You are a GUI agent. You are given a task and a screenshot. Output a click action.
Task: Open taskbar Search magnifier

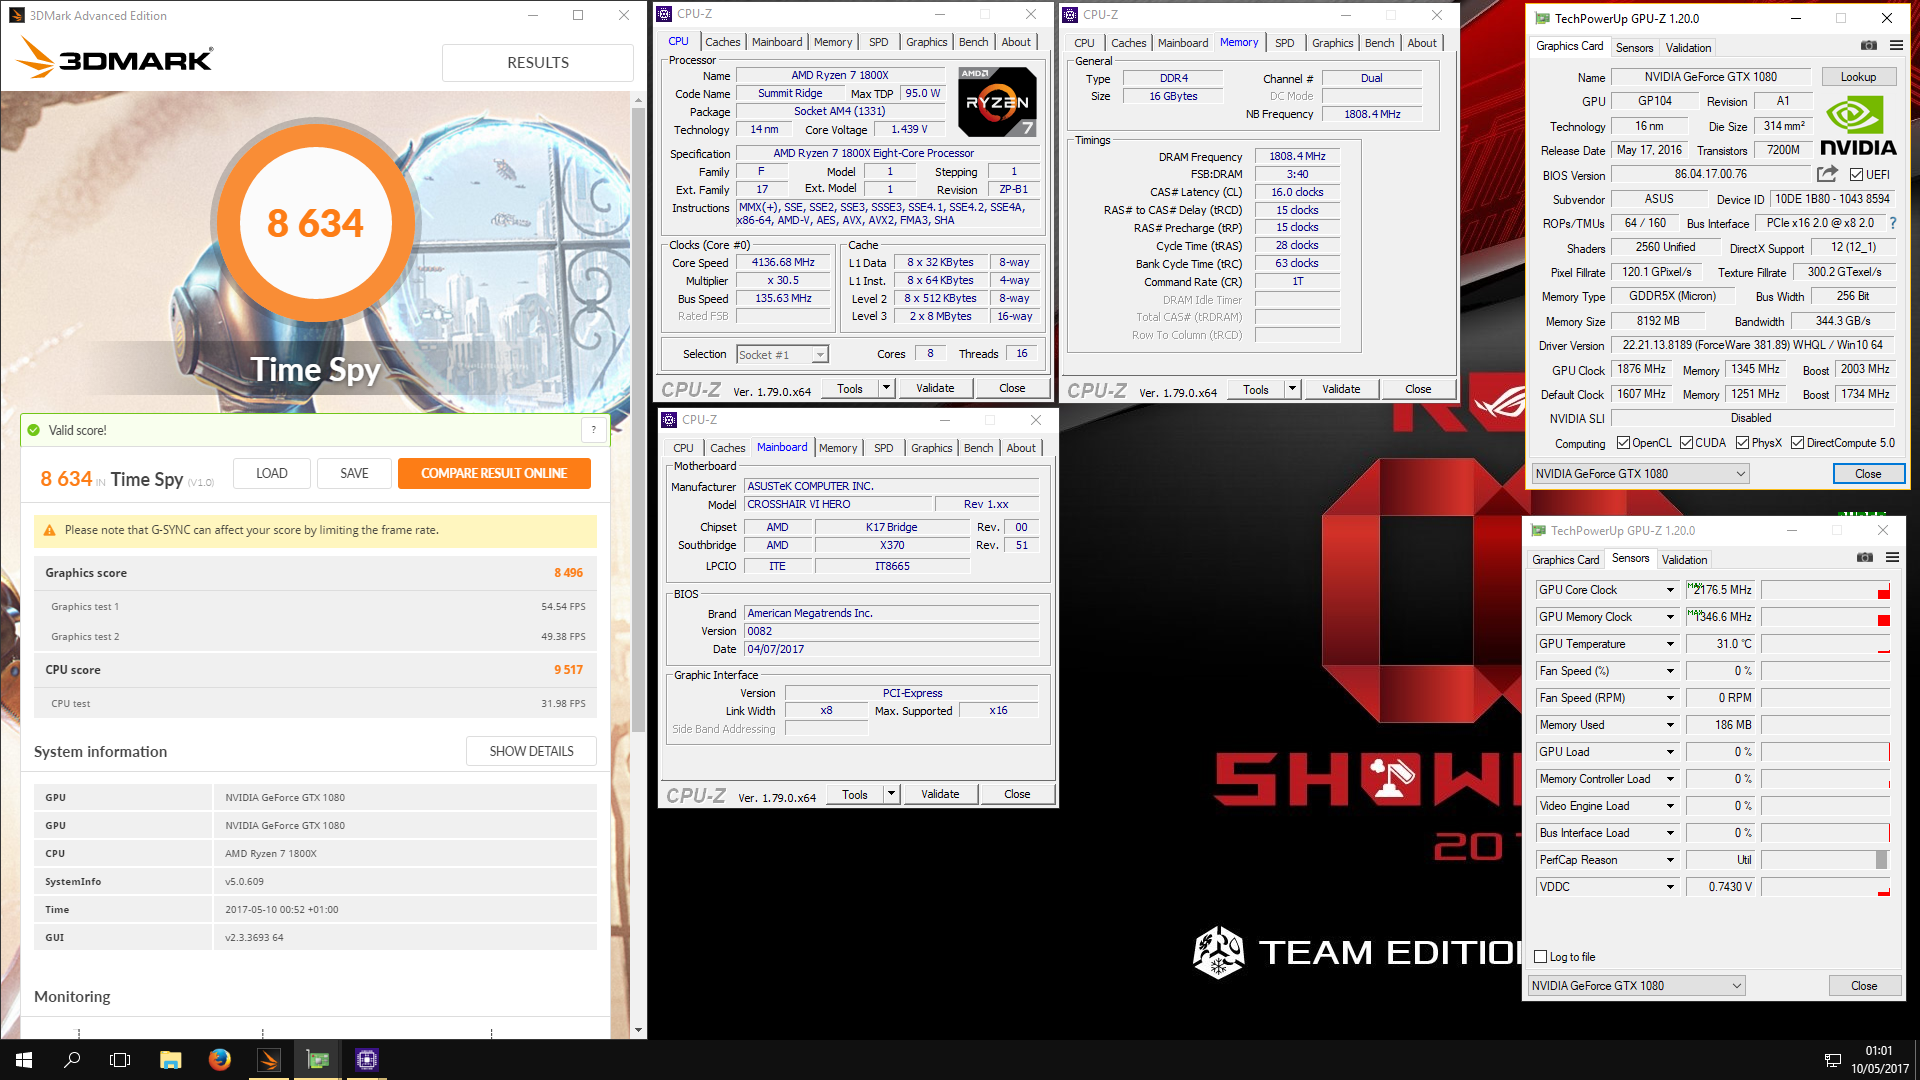pyautogui.click(x=72, y=1060)
